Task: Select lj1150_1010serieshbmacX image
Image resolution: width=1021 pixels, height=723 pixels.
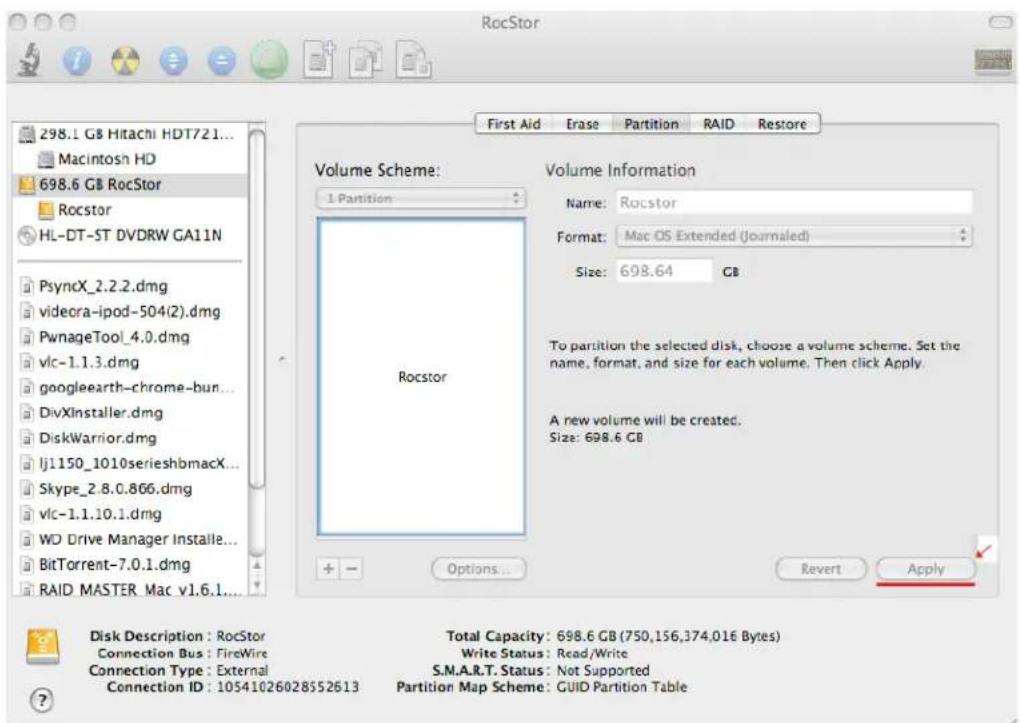Action: point(130,464)
